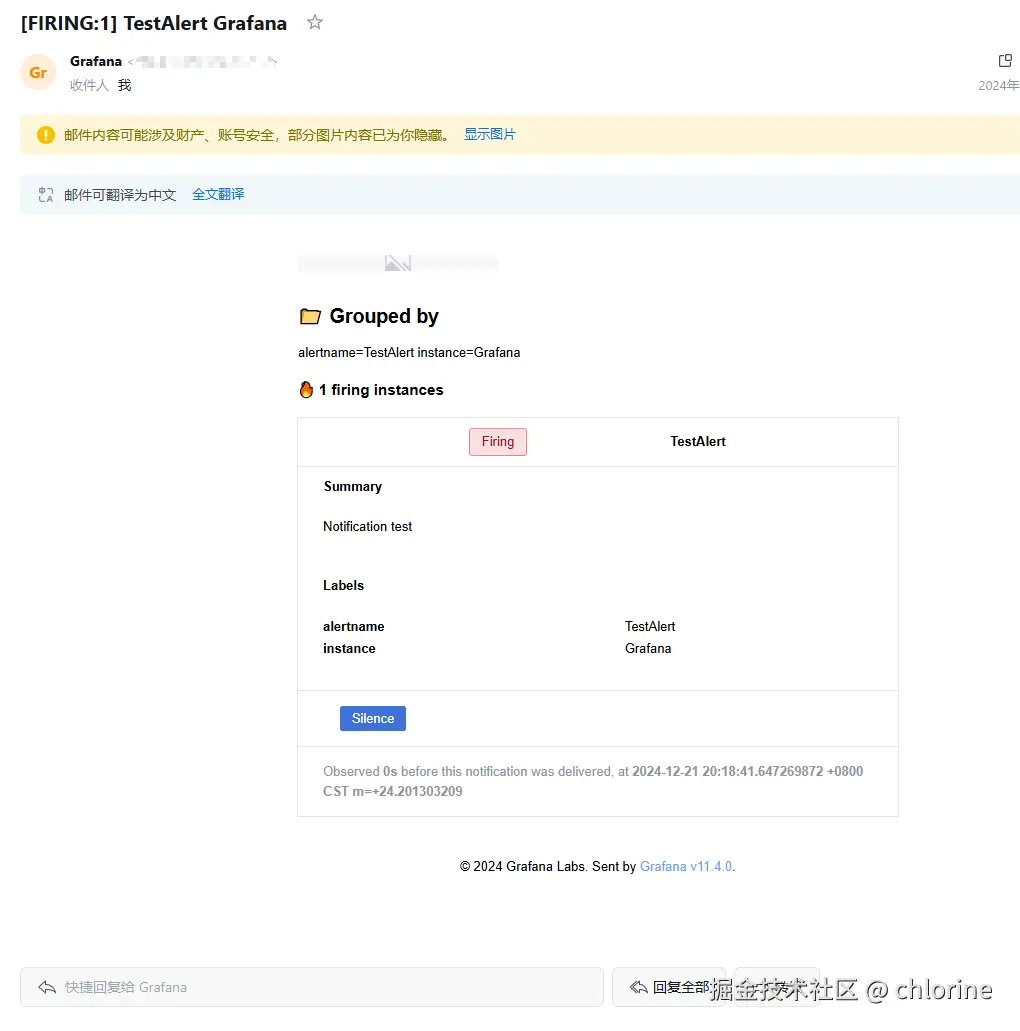Click the Observed 0s timestamp text
The height and width of the screenshot is (1031, 1020).
tap(593, 781)
